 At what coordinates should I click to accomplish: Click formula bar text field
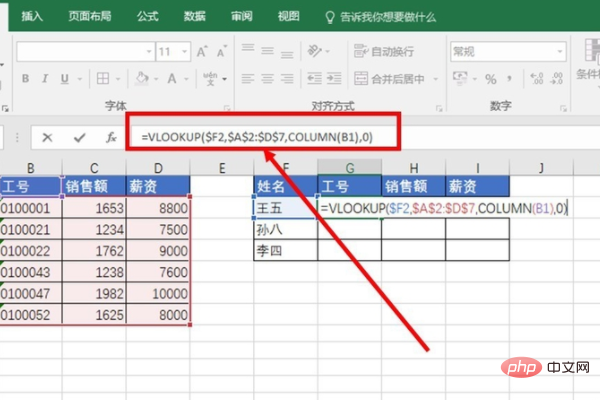[x=364, y=137]
